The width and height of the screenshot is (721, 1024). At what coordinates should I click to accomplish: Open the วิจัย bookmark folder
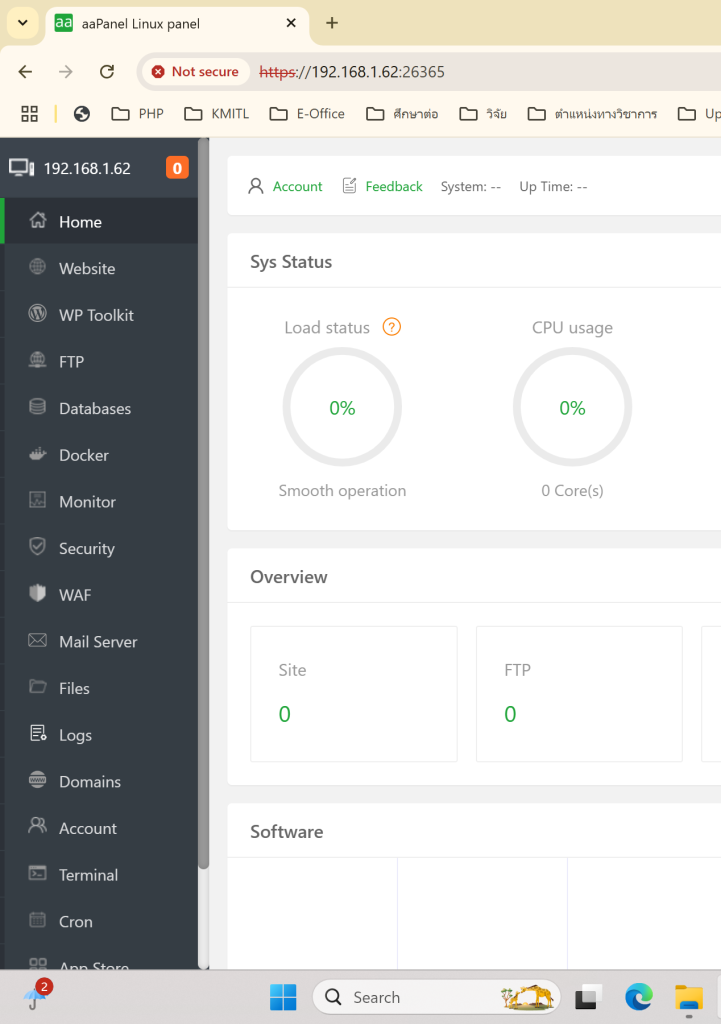483,114
